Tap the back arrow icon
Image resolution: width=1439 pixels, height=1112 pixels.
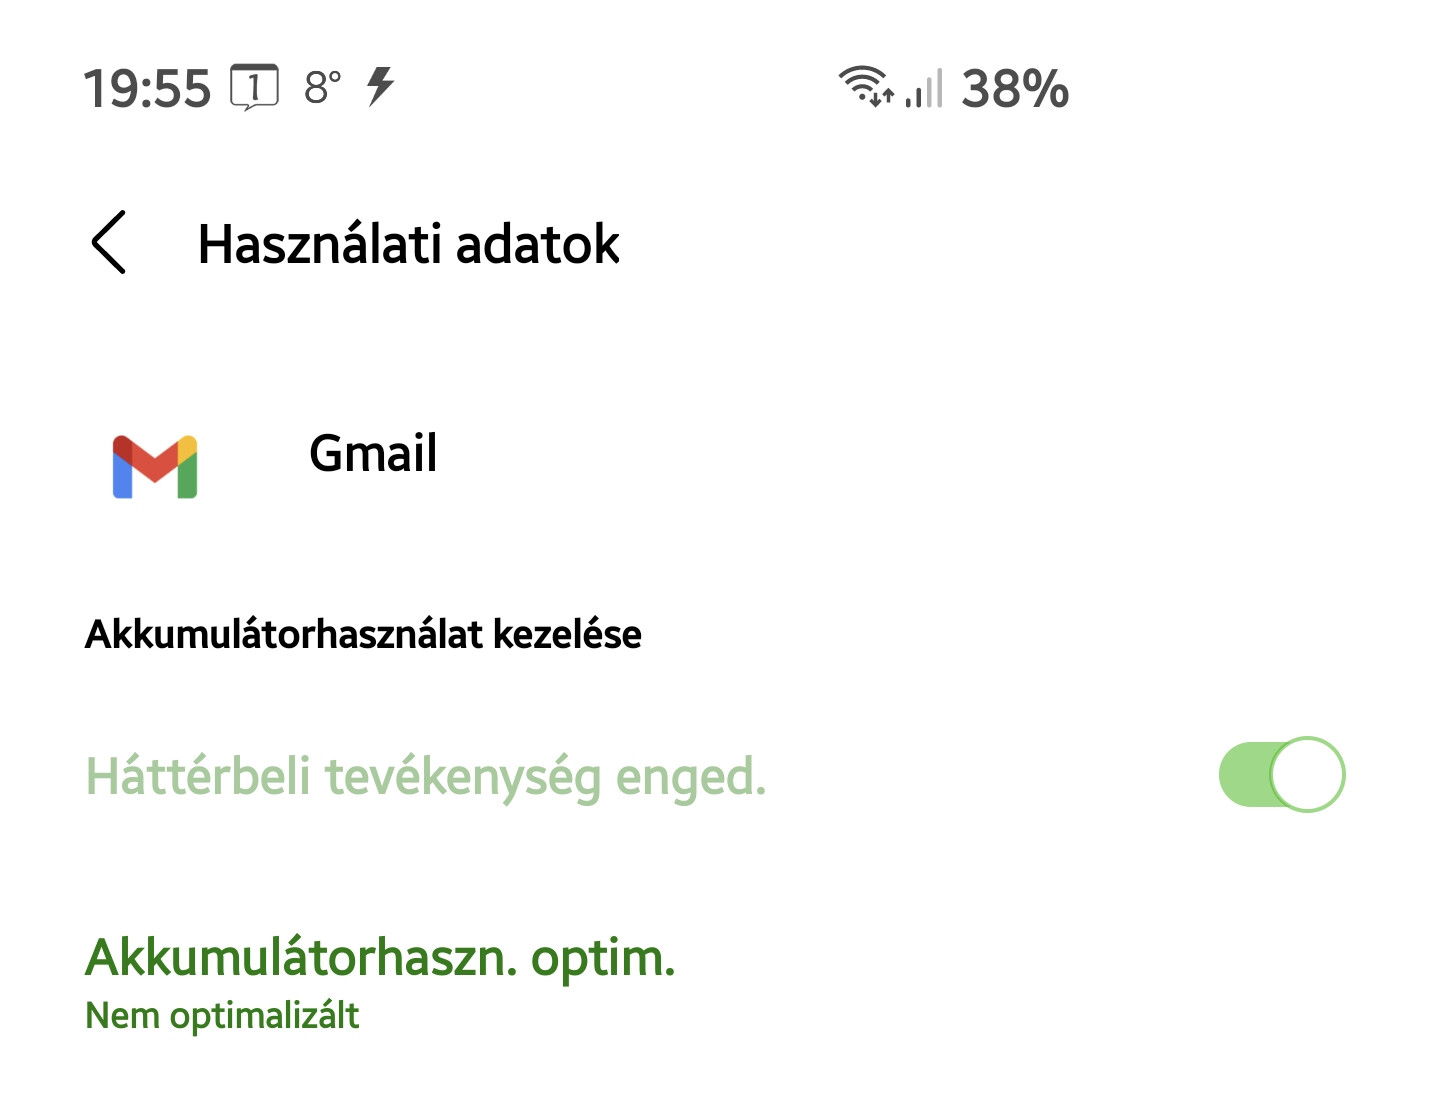108,242
